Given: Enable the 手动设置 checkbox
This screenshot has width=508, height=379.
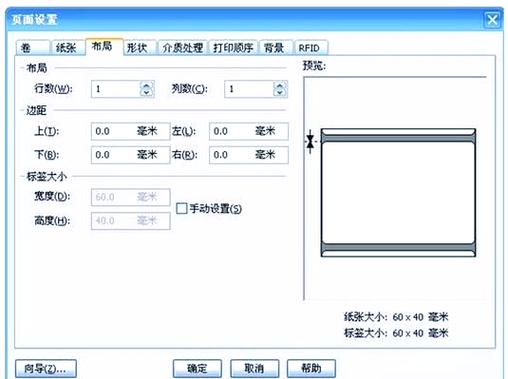Looking at the screenshot, I should (182, 209).
